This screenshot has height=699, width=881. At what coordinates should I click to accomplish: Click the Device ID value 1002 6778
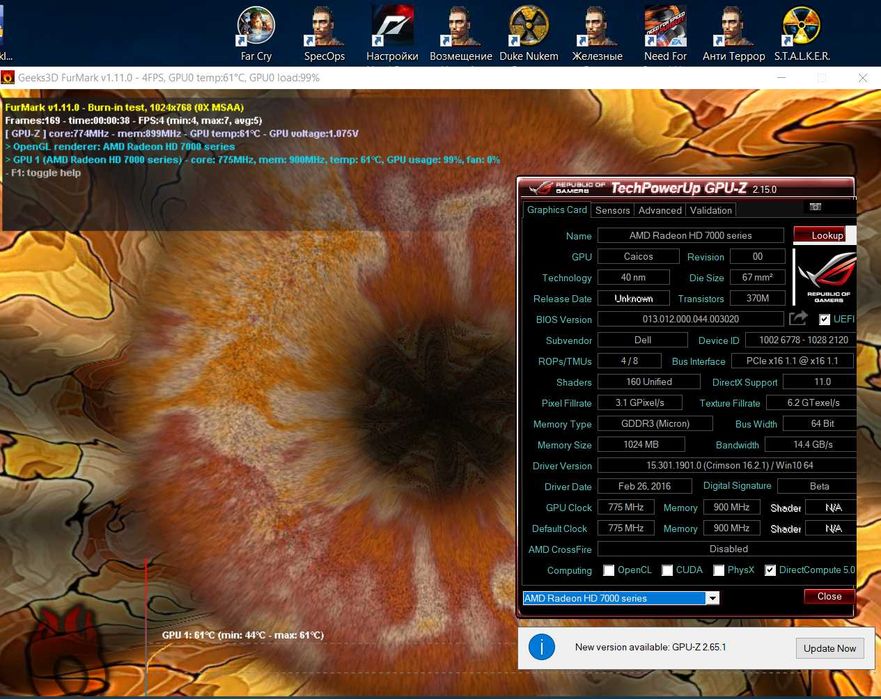click(800, 340)
